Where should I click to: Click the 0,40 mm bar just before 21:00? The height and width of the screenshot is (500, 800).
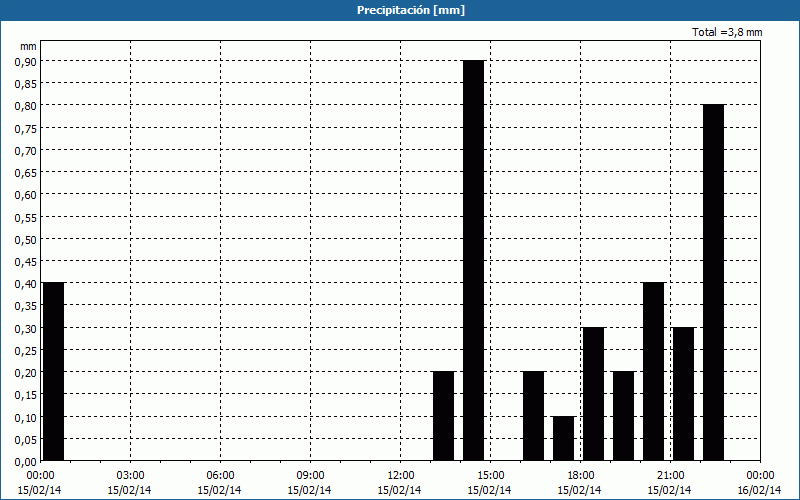(x=654, y=371)
